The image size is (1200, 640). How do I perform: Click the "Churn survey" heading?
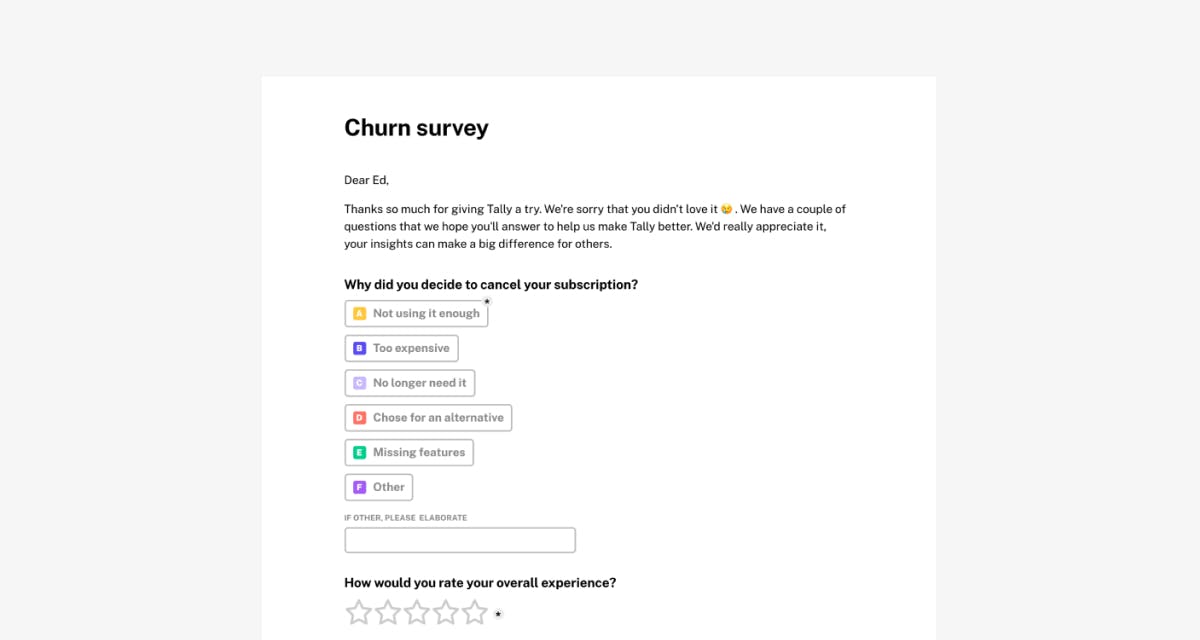click(x=416, y=127)
